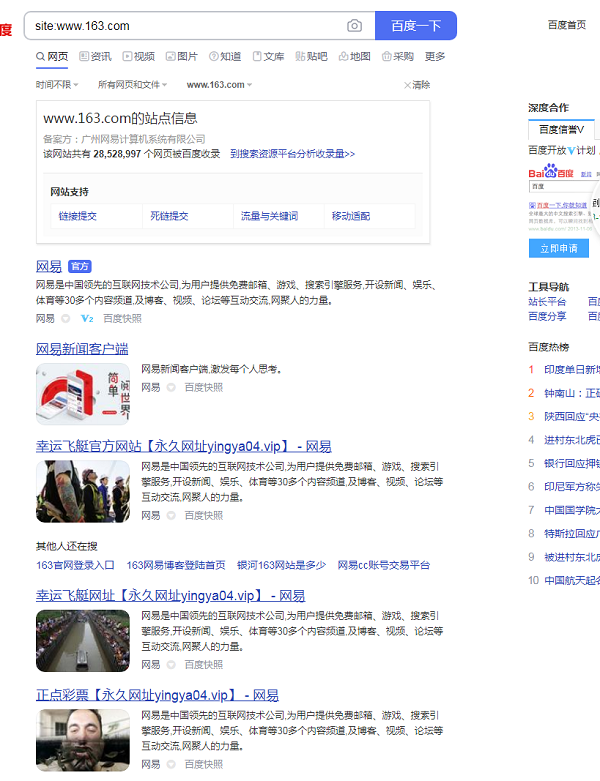The height and width of the screenshot is (781, 600).
Task: Open the 采购 tab
Action: tap(398, 56)
